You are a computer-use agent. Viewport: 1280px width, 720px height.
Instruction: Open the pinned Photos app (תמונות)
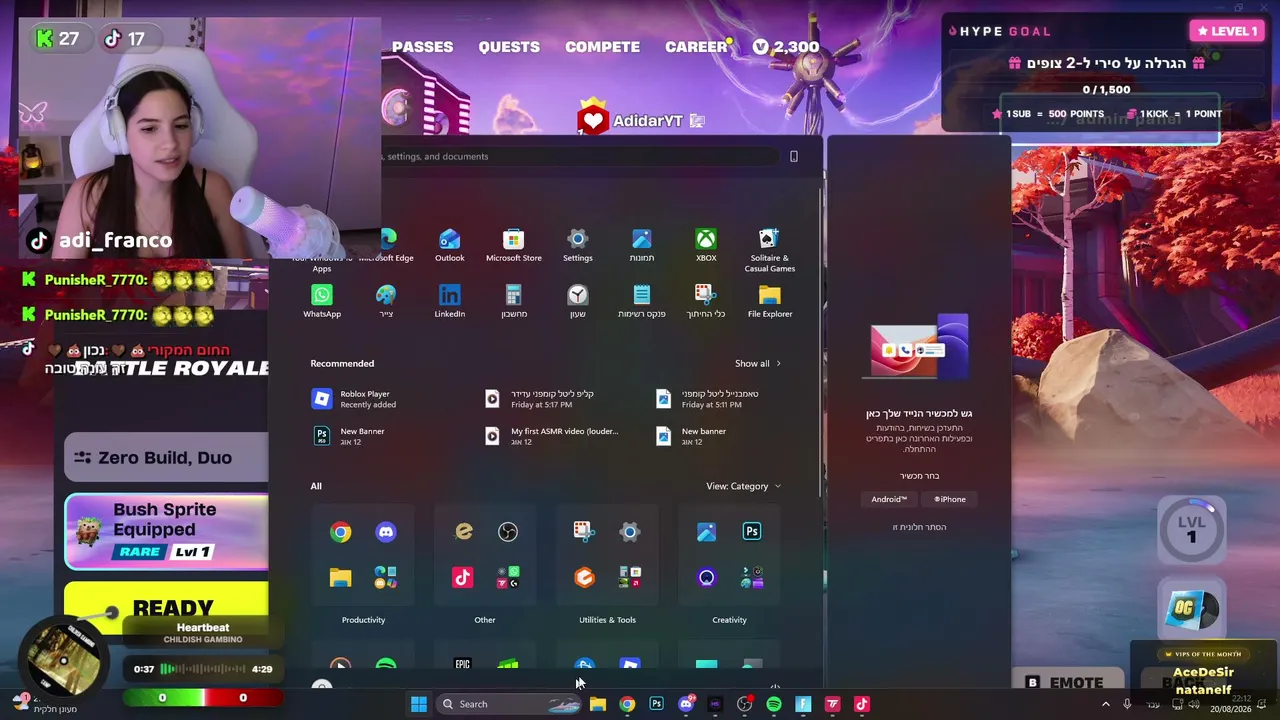click(x=641, y=245)
